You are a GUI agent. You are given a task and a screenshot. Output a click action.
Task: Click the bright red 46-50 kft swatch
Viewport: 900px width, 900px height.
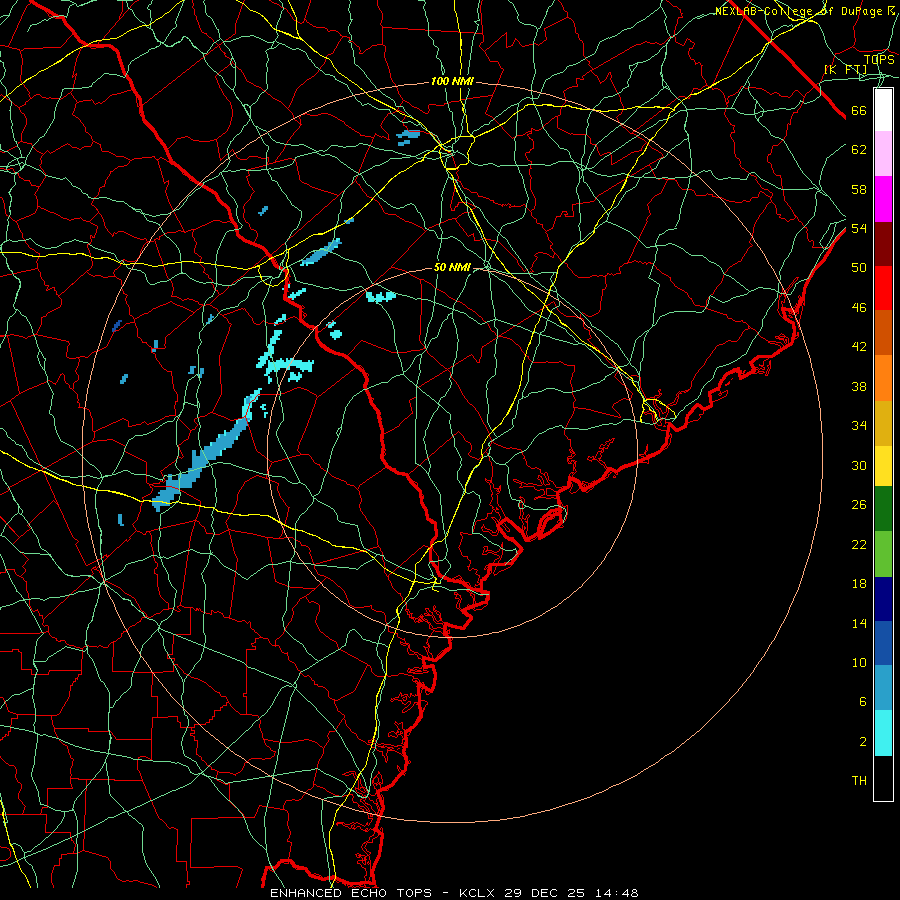pos(883,288)
